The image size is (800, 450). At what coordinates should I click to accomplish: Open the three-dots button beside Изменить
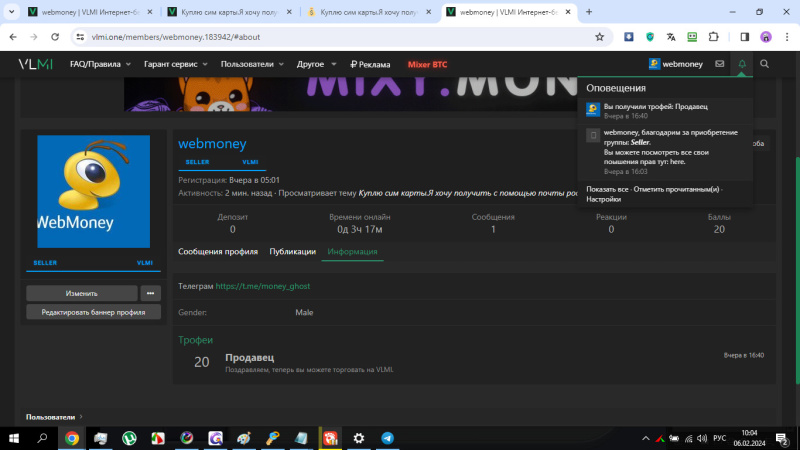coord(151,293)
